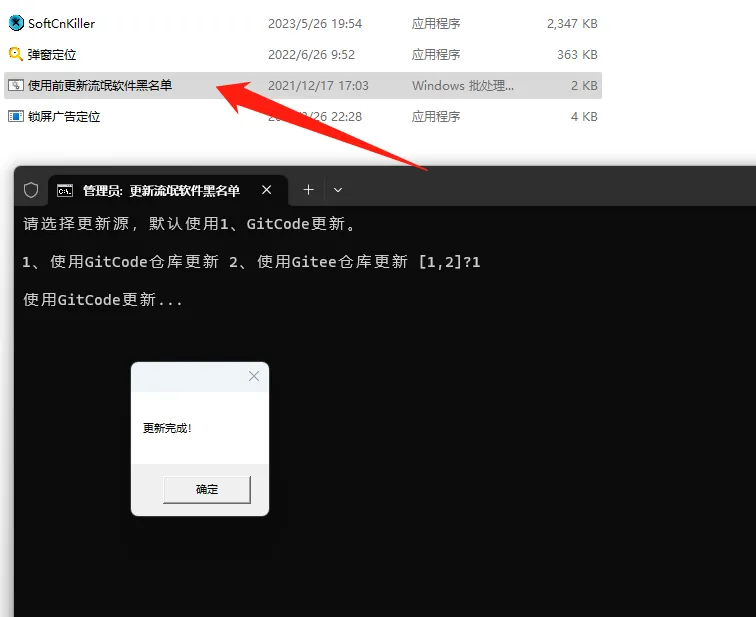
Task: Click the date 2022/6/26 9:52
Action: (311, 54)
